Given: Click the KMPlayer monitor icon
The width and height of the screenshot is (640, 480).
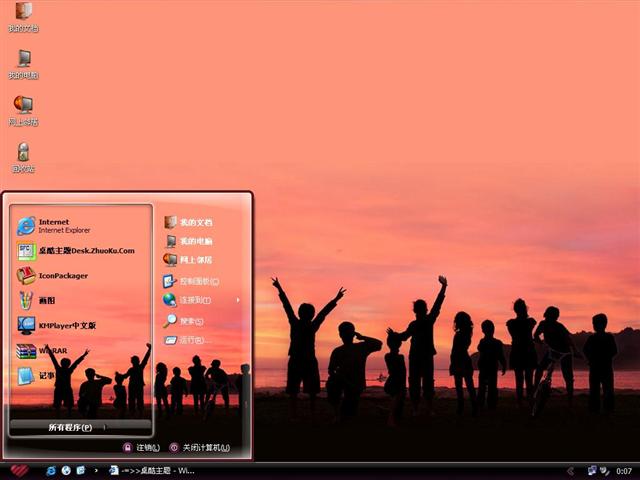Looking at the screenshot, I should (26, 325).
